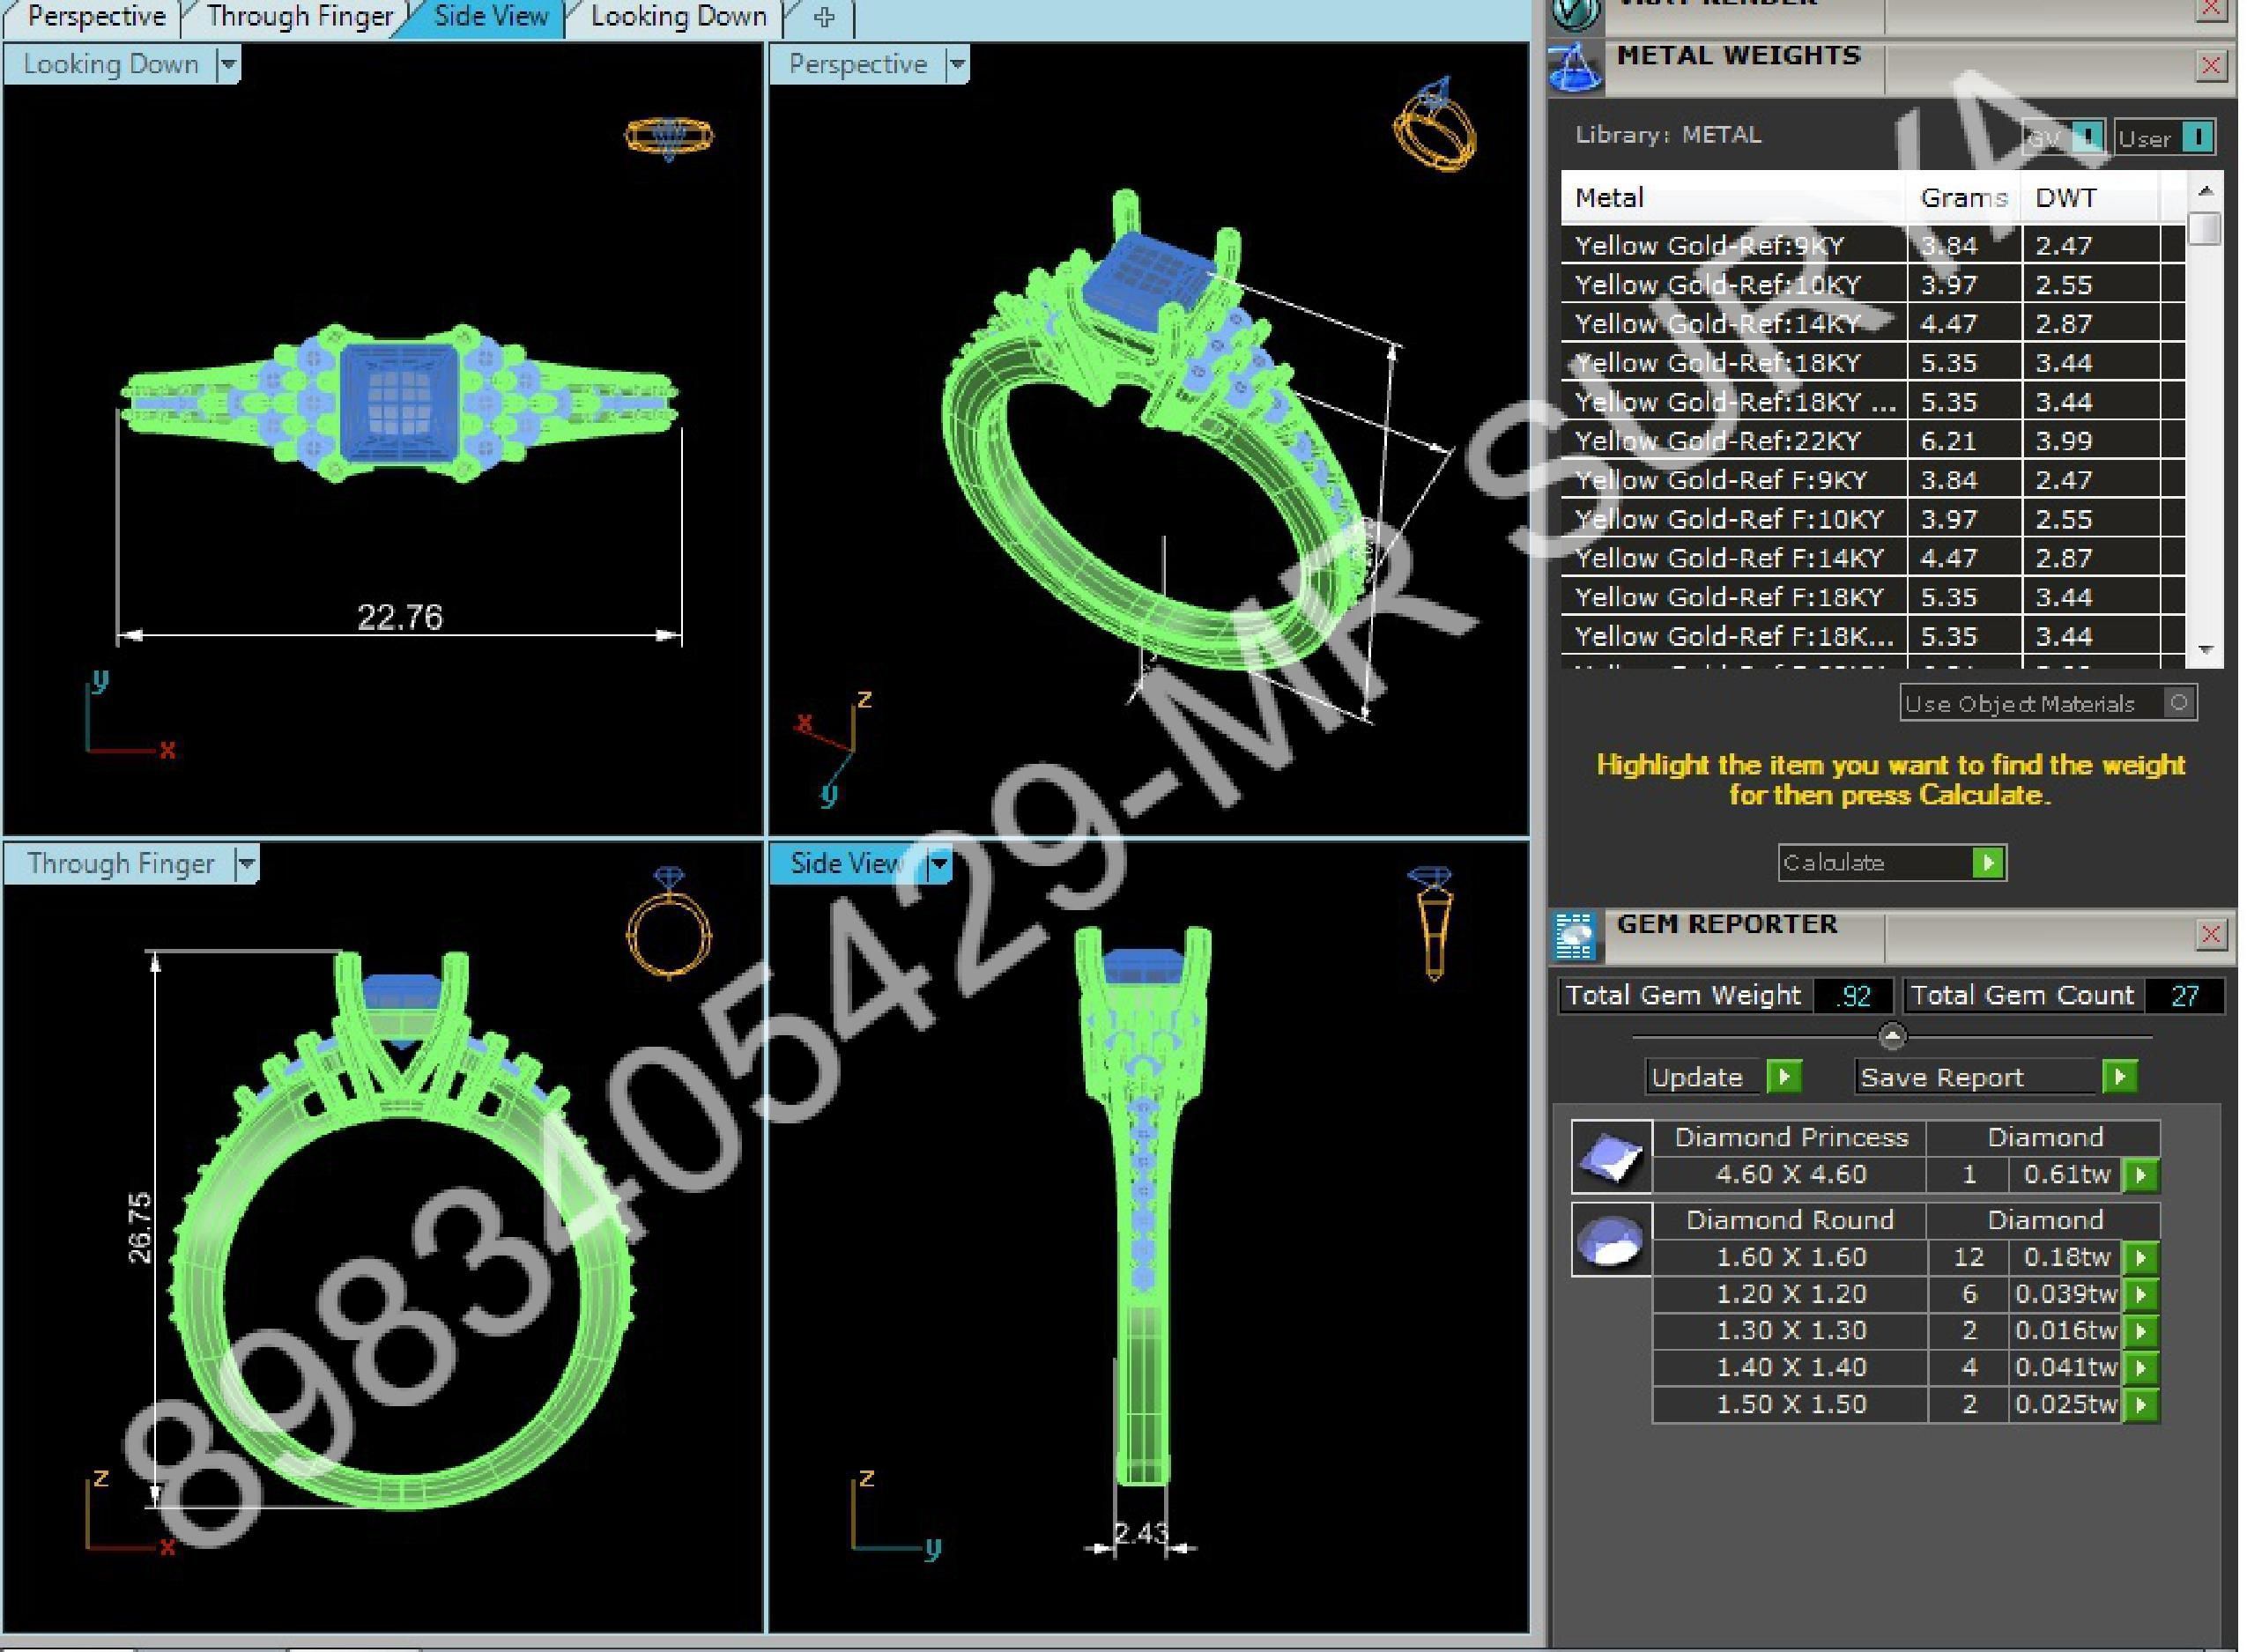
Task: Click green arrow for 1.40 X 1.40 row
Action: pos(2141,1368)
